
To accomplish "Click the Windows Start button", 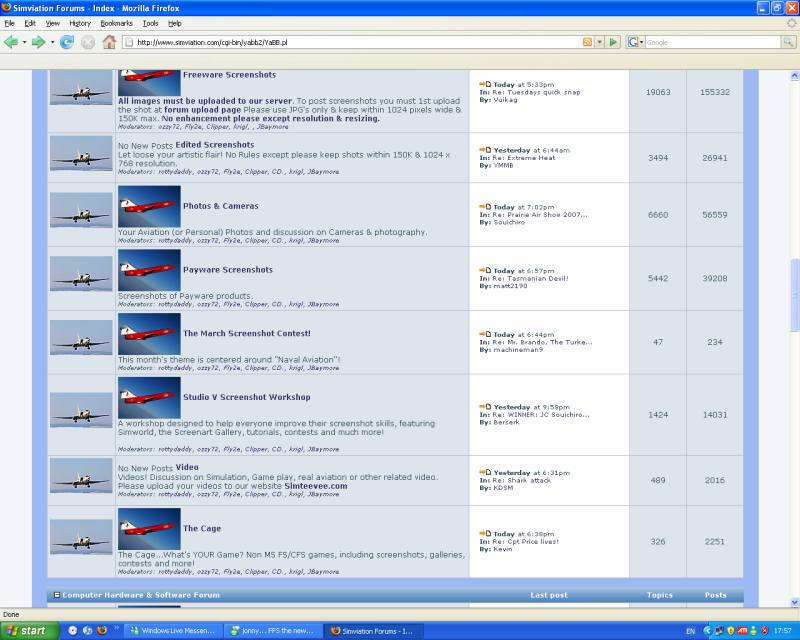I will coord(28,631).
